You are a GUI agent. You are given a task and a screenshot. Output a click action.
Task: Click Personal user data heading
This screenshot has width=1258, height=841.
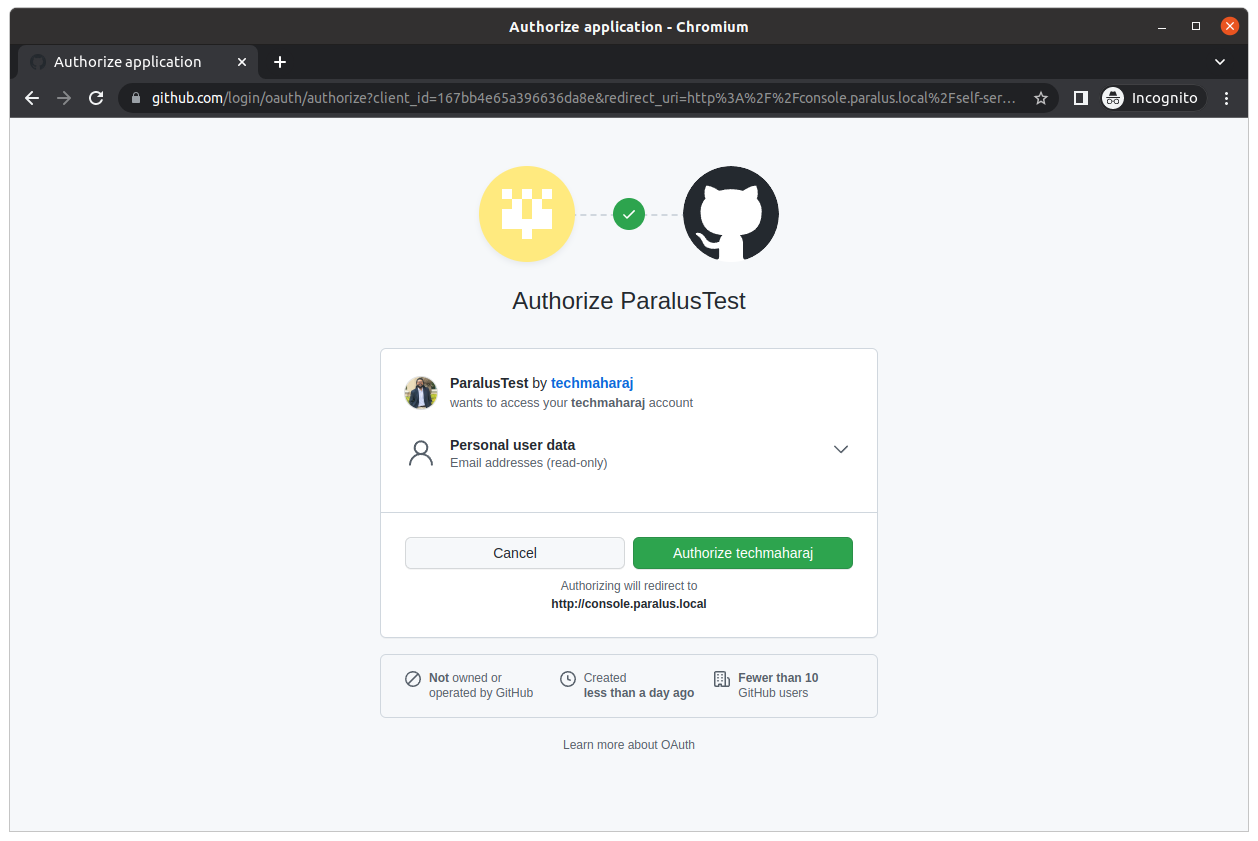pyautogui.click(x=512, y=445)
